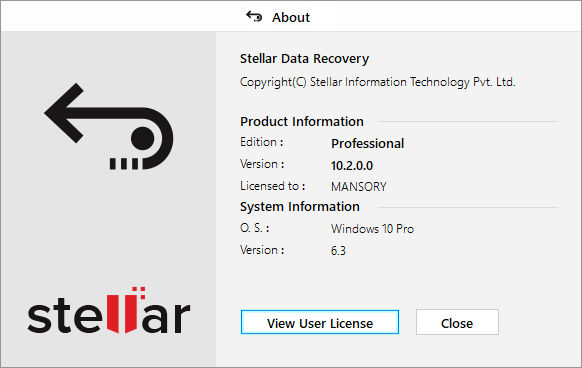
Task: Click the 6.3 OS version value
Action: point(338,251)
